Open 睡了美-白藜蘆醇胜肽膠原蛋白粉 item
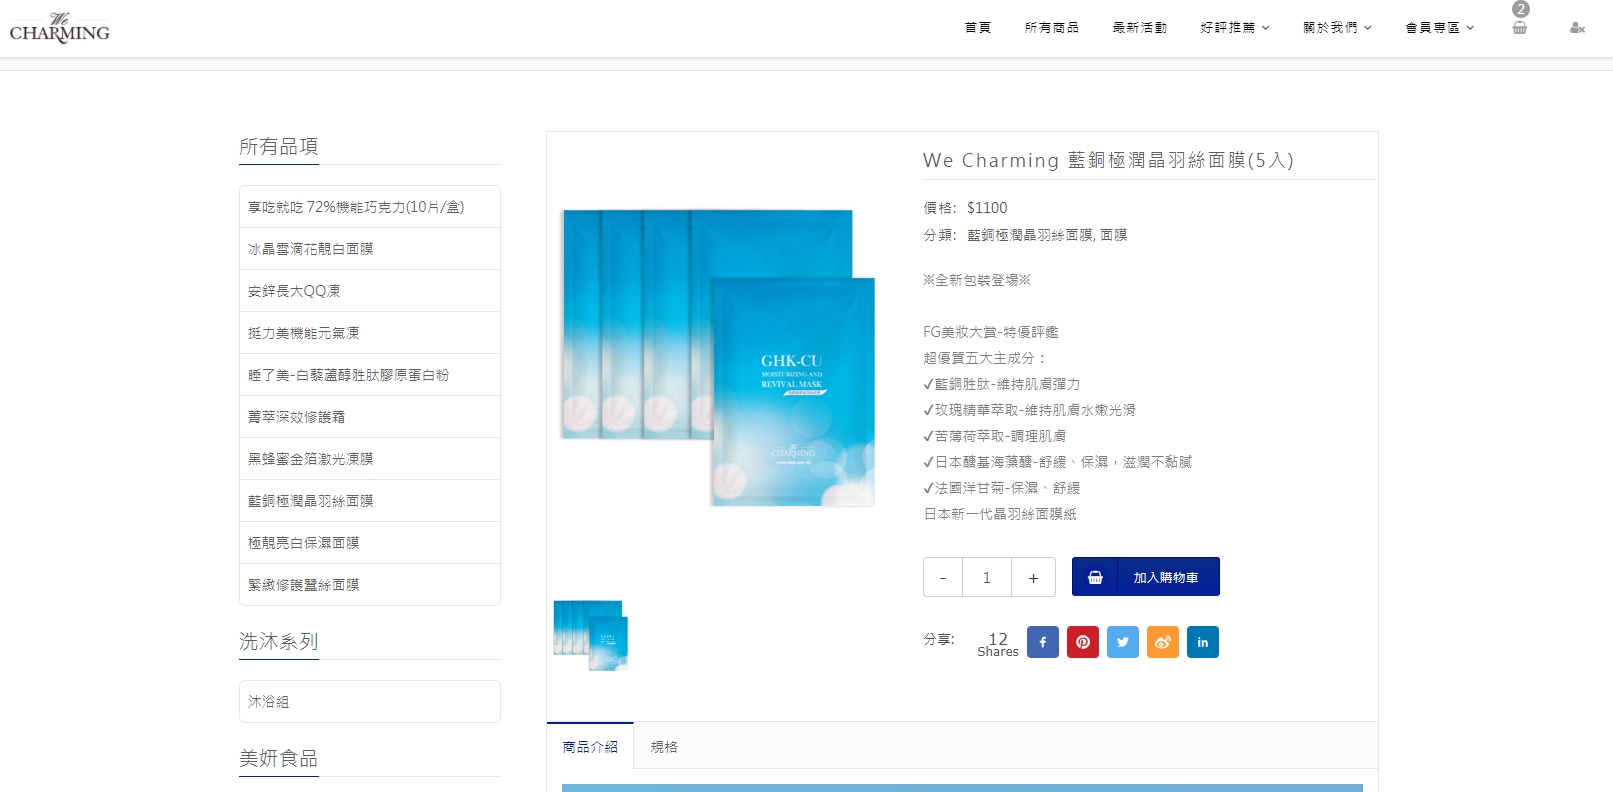 pos(370,375)
